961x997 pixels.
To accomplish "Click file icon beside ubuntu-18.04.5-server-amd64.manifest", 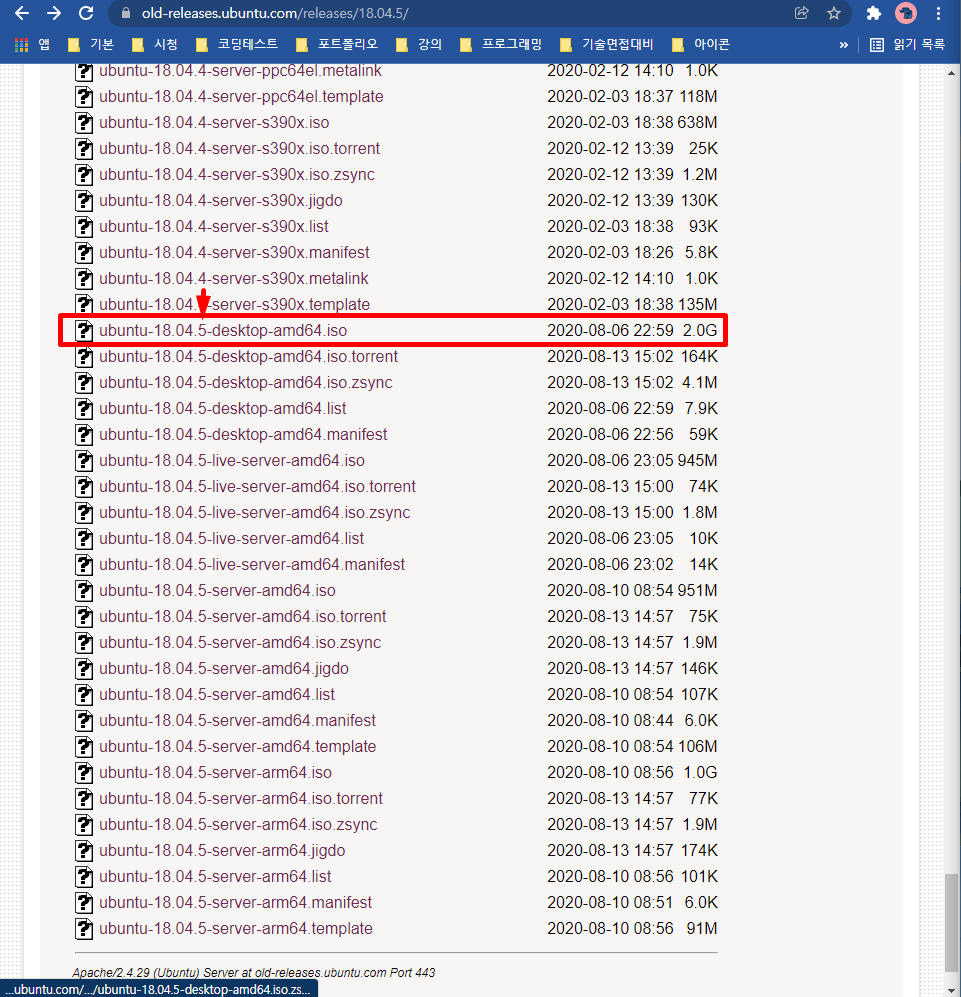I will [84, 721].
